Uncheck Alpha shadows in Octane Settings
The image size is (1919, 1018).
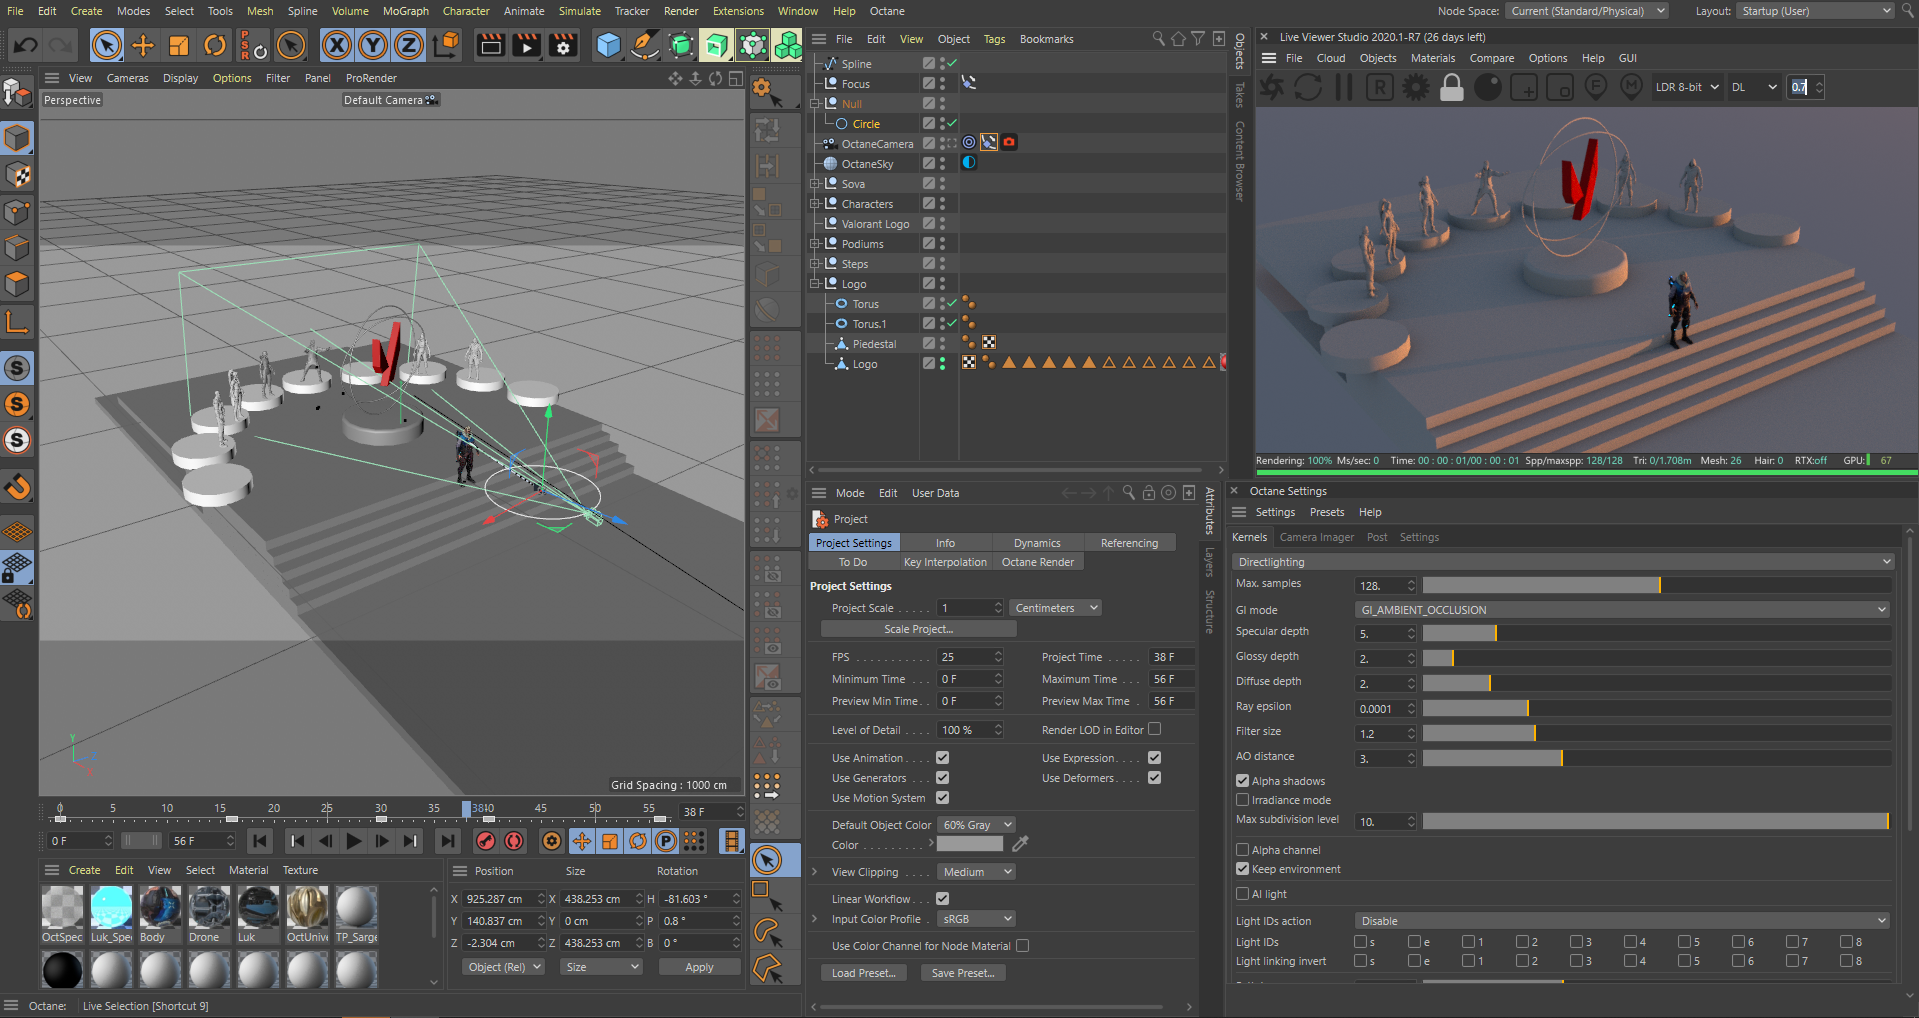pos(1242,781)
